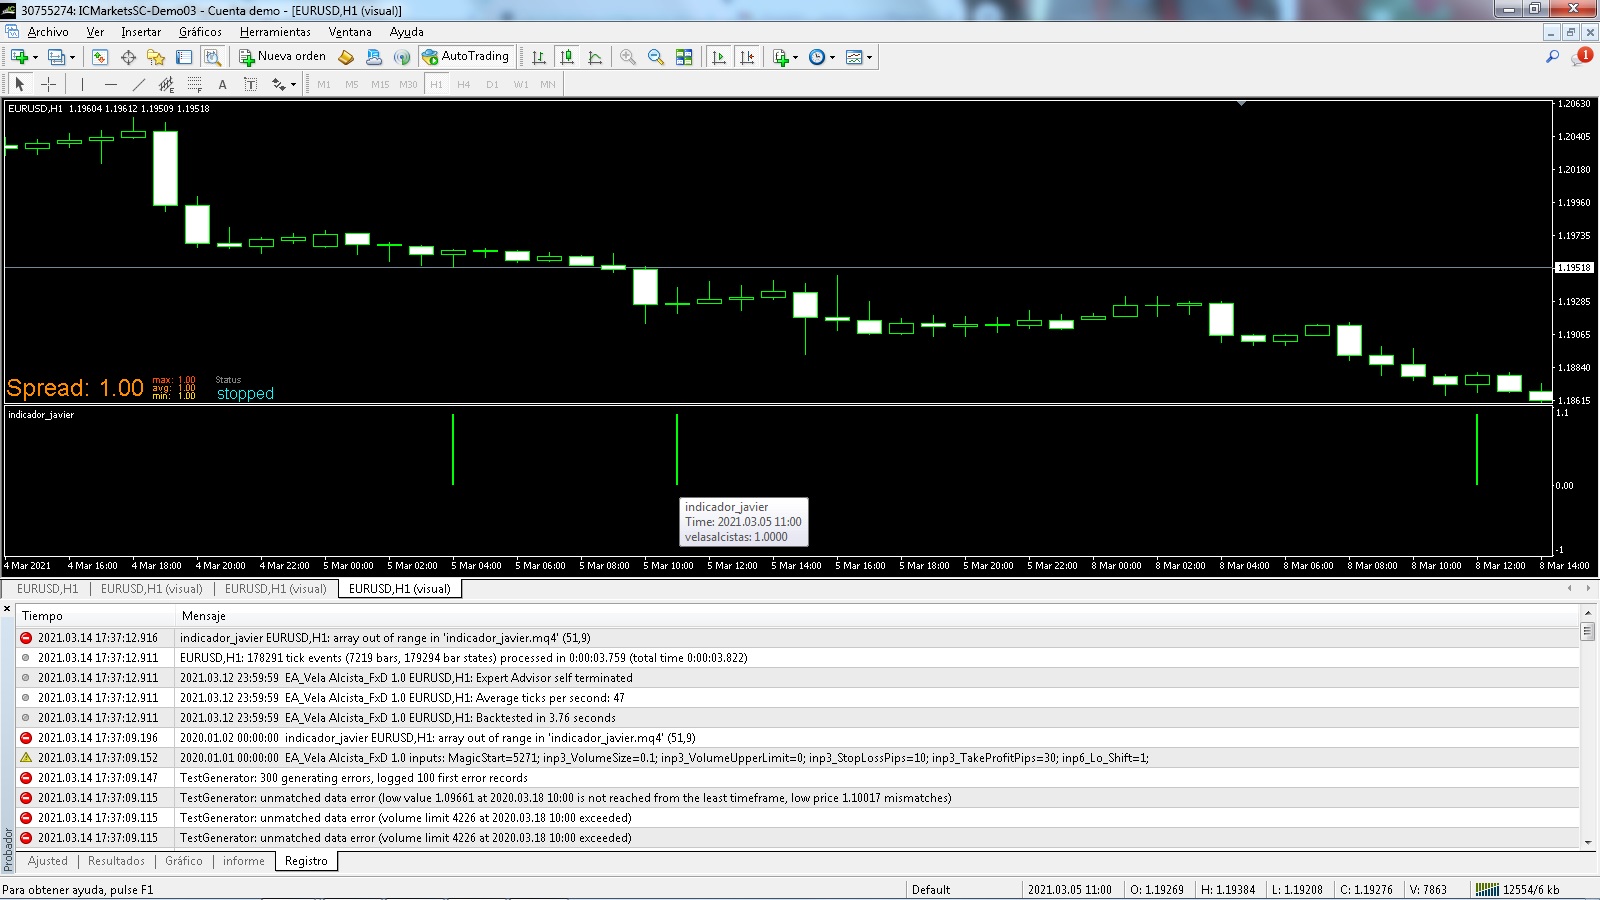The height and width of the screenshot is (900, 1600).
Task: Select the first EURUSD,H1 chart tab
Action: pos(47,589)
